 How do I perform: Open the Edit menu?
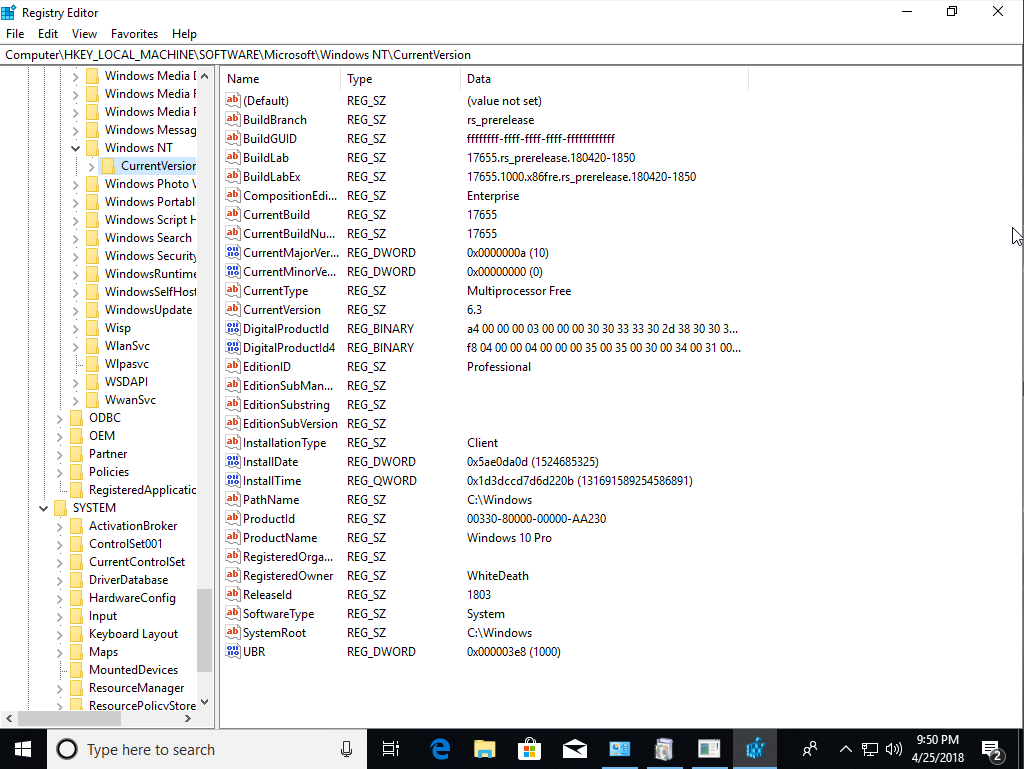pos(48,34)
